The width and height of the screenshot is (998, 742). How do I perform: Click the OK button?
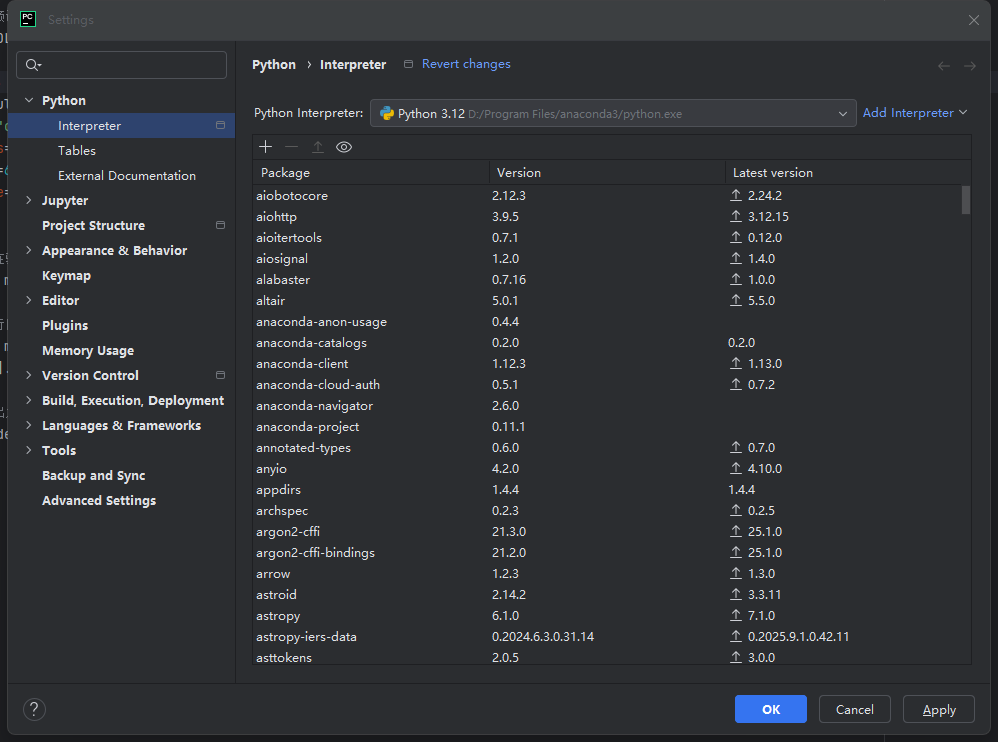pyautogui.click(x=771, y=709)
